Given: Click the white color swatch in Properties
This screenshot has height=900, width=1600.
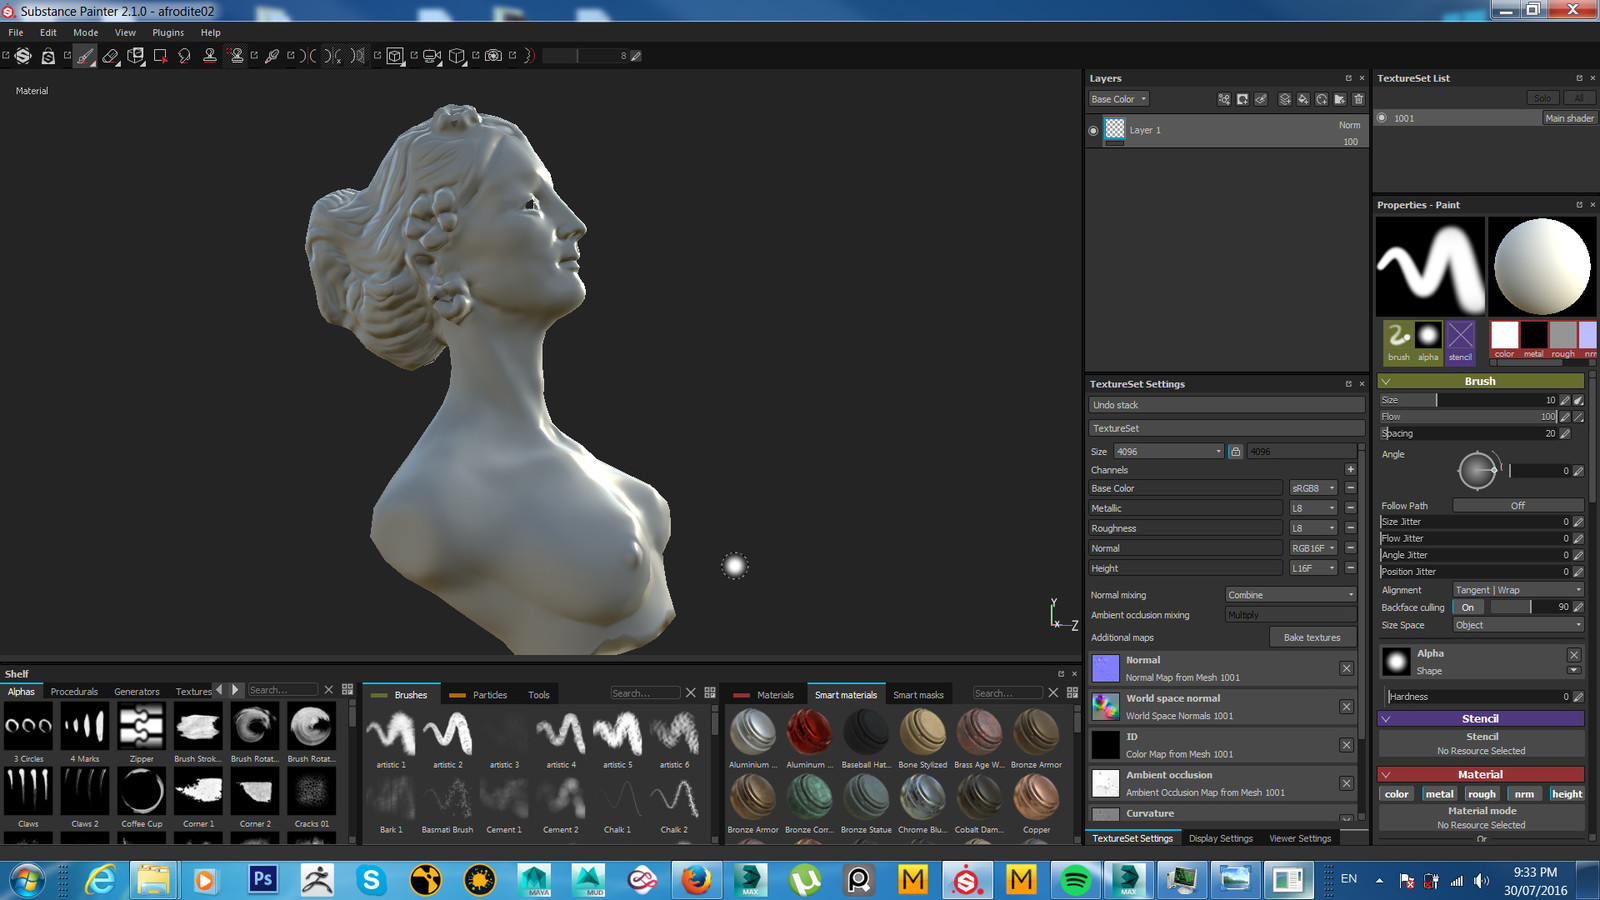Looking at the screenshot, I should pyautogui.click(x=1504, y=335).
